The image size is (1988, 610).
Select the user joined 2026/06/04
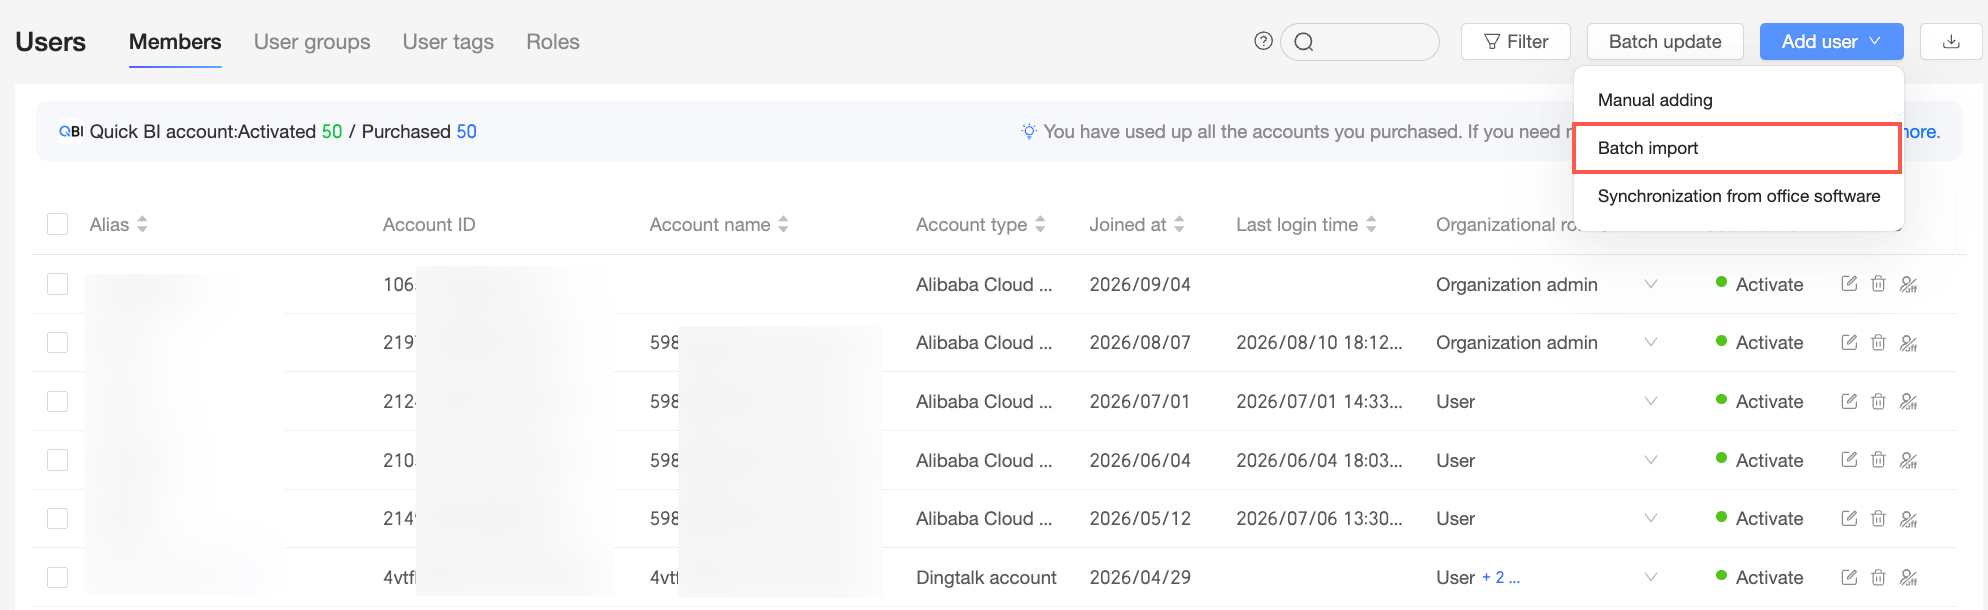pyautogui.click(x=58, y=460)
